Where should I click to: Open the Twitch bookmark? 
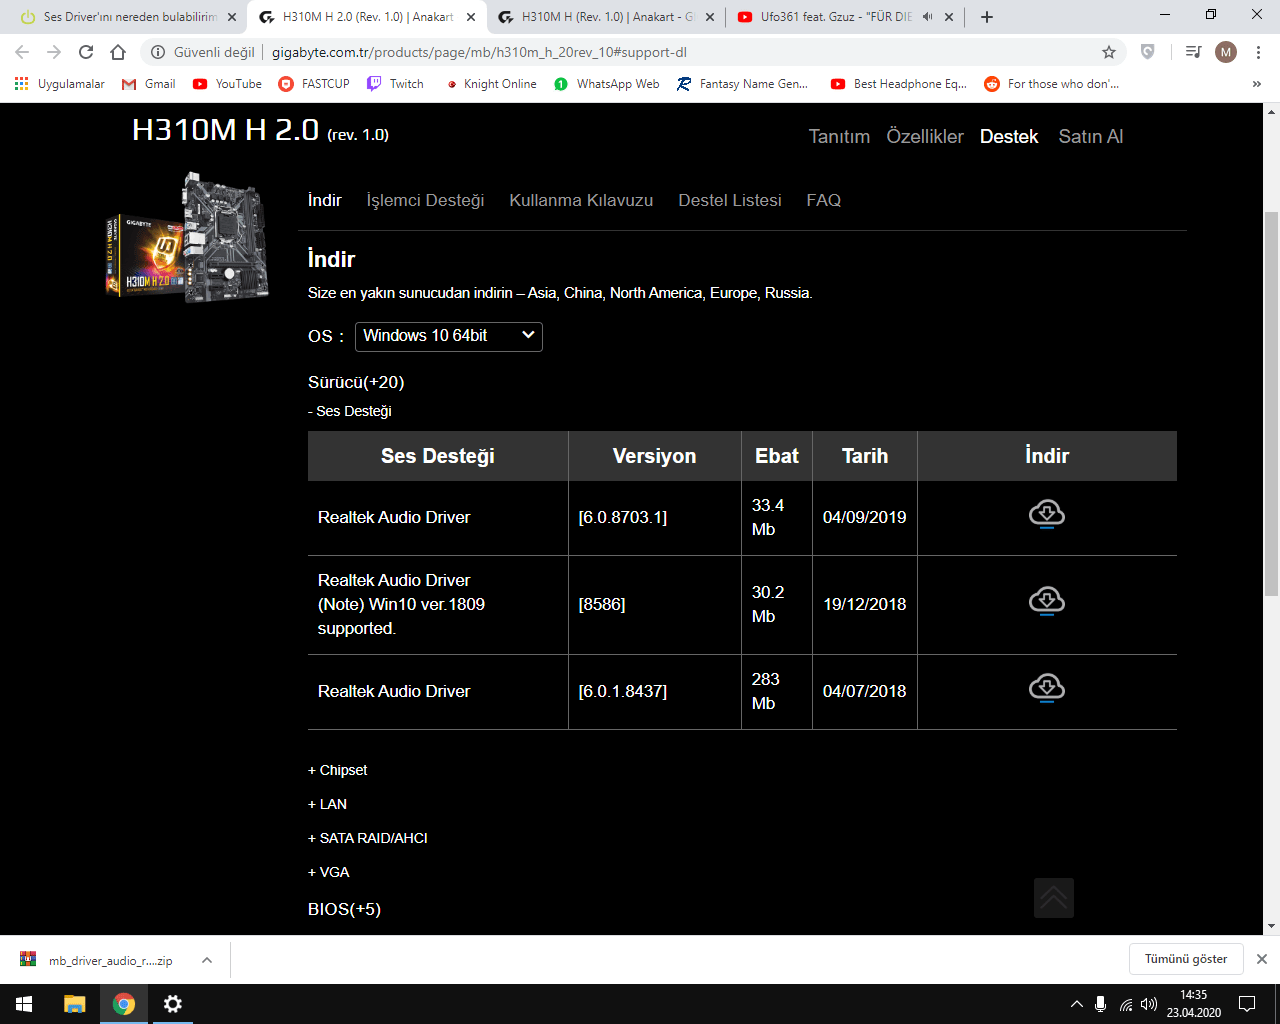click(x=395, y=84)
